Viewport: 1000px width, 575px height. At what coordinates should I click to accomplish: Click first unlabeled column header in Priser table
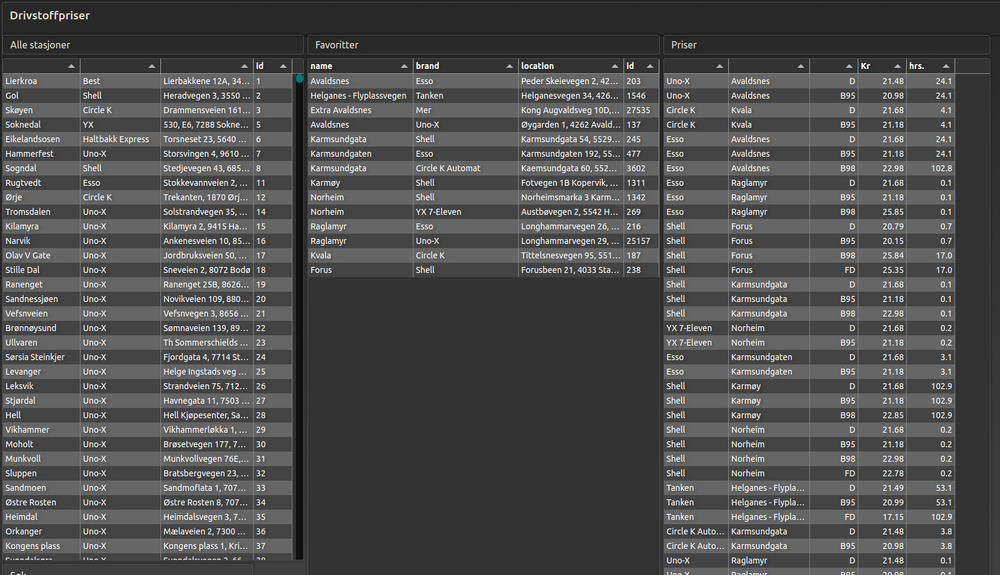[x=694, y=66]
